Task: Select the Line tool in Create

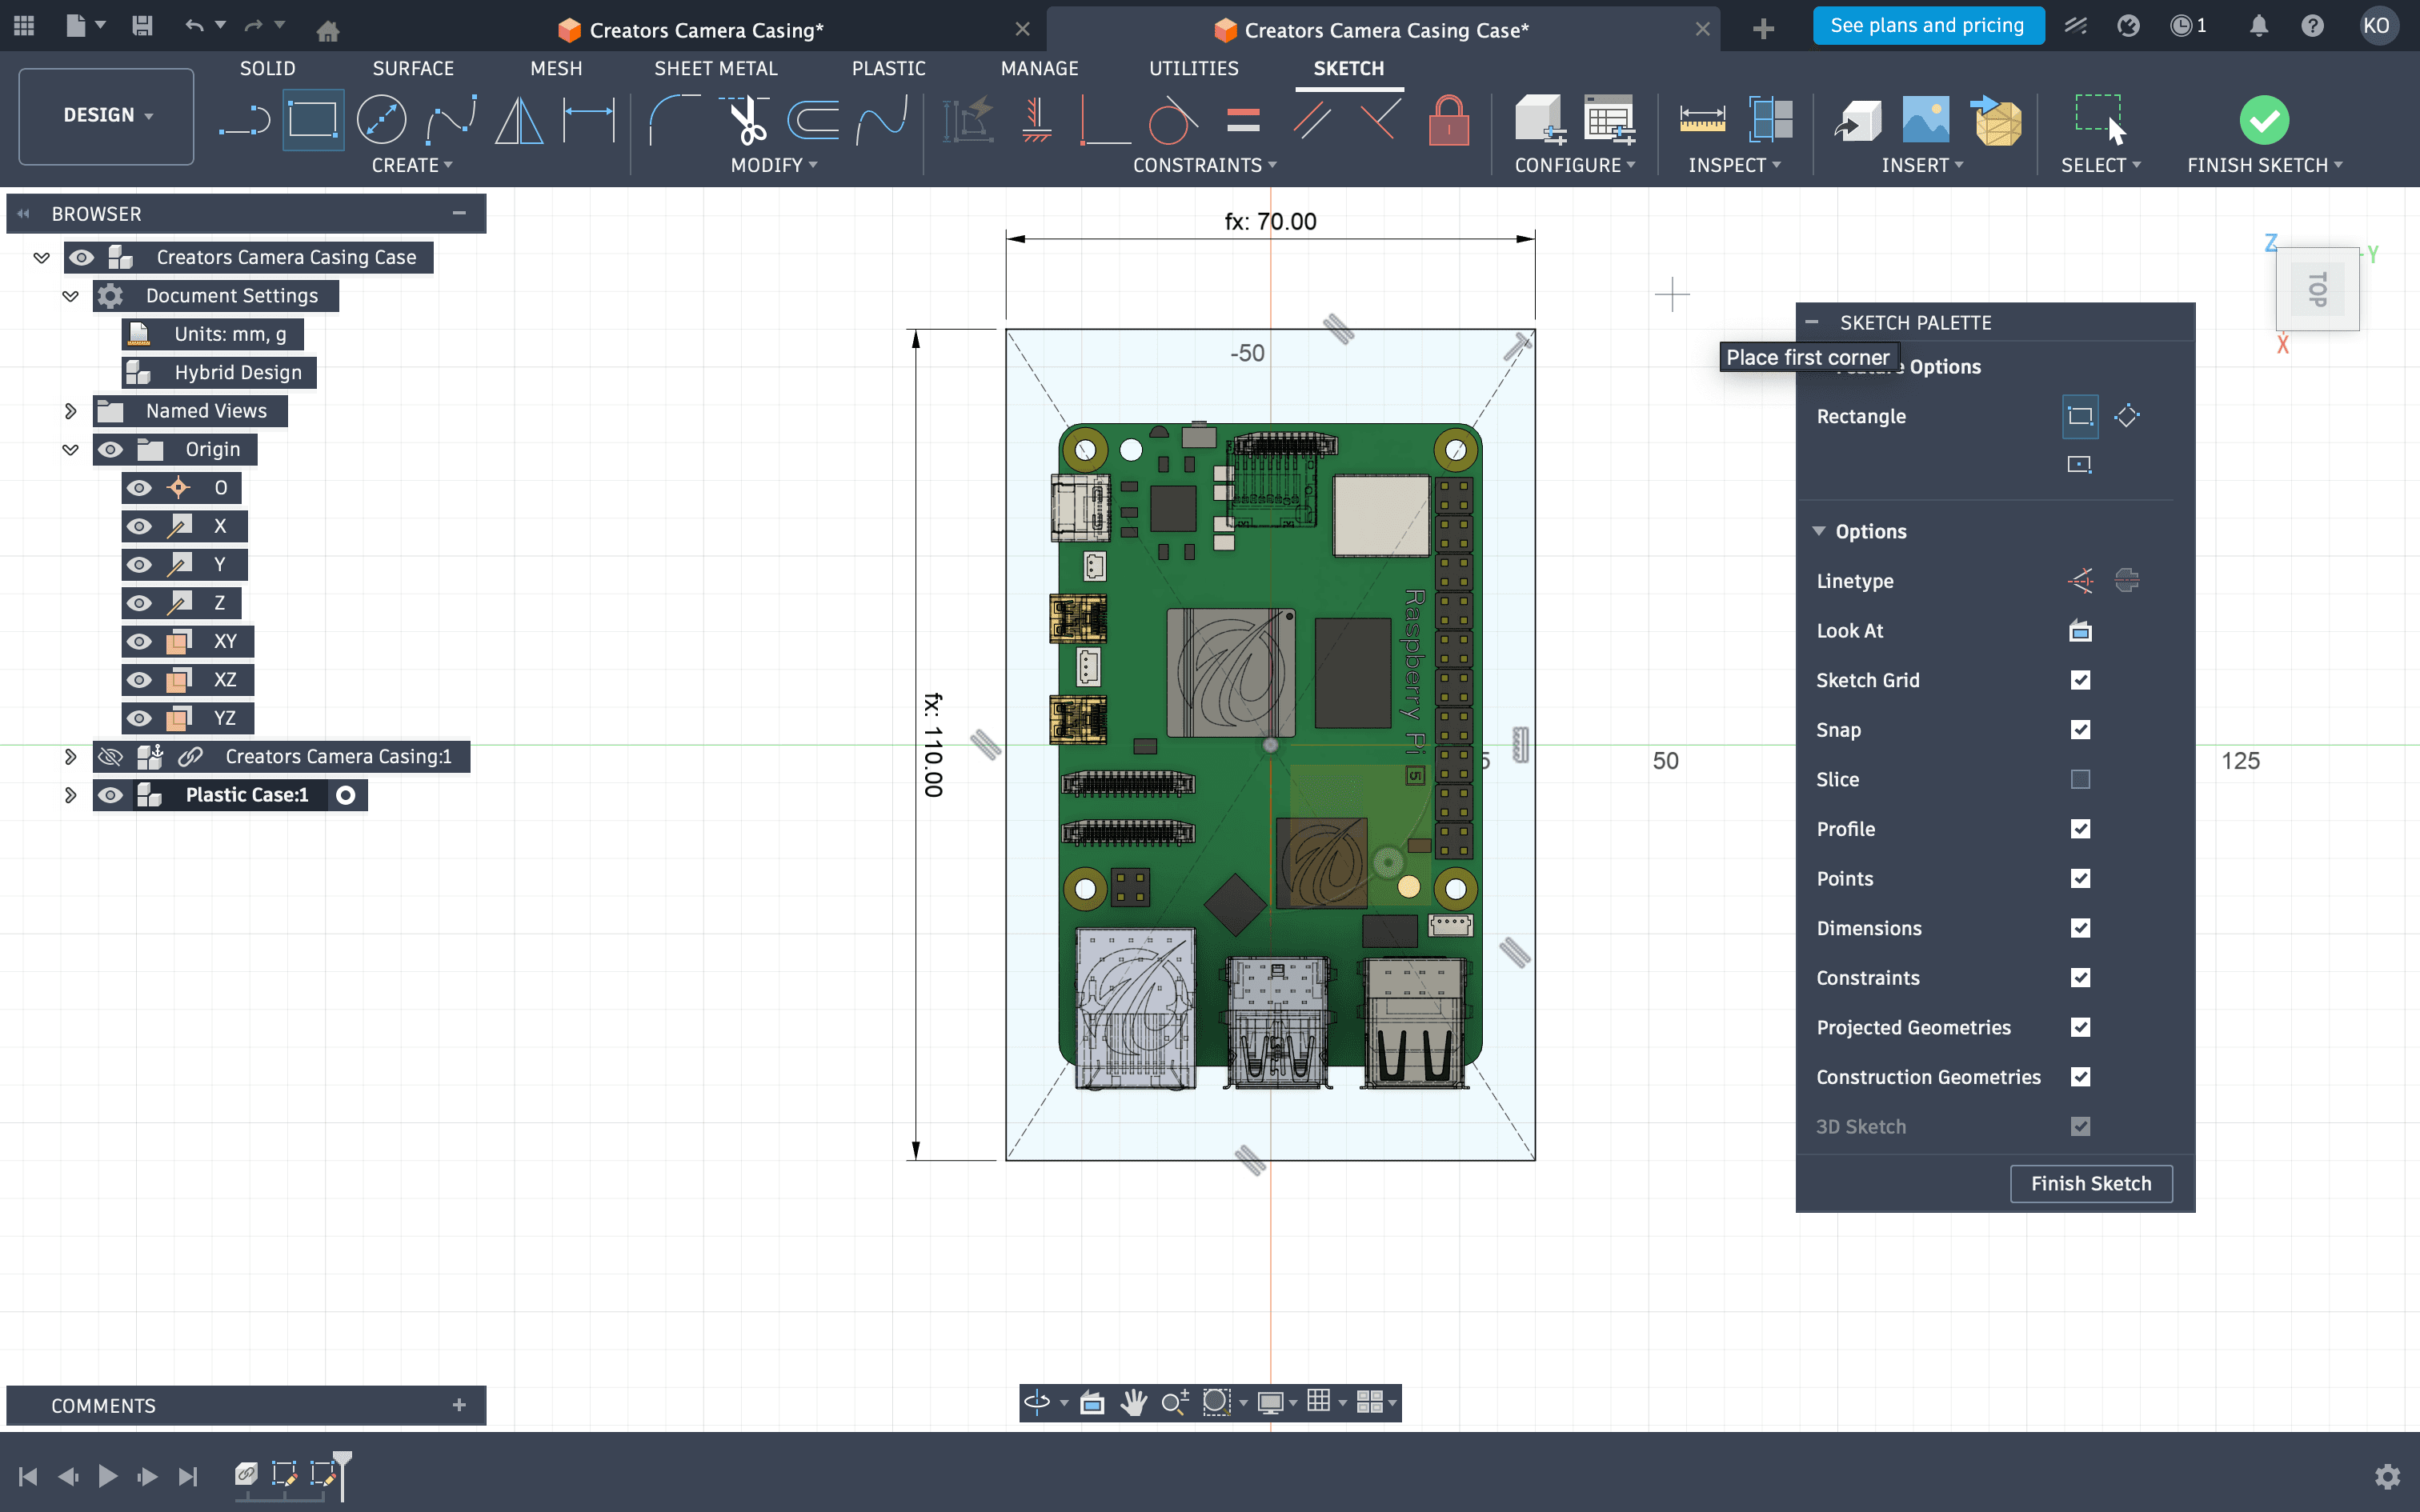Action: coord(244,121)
